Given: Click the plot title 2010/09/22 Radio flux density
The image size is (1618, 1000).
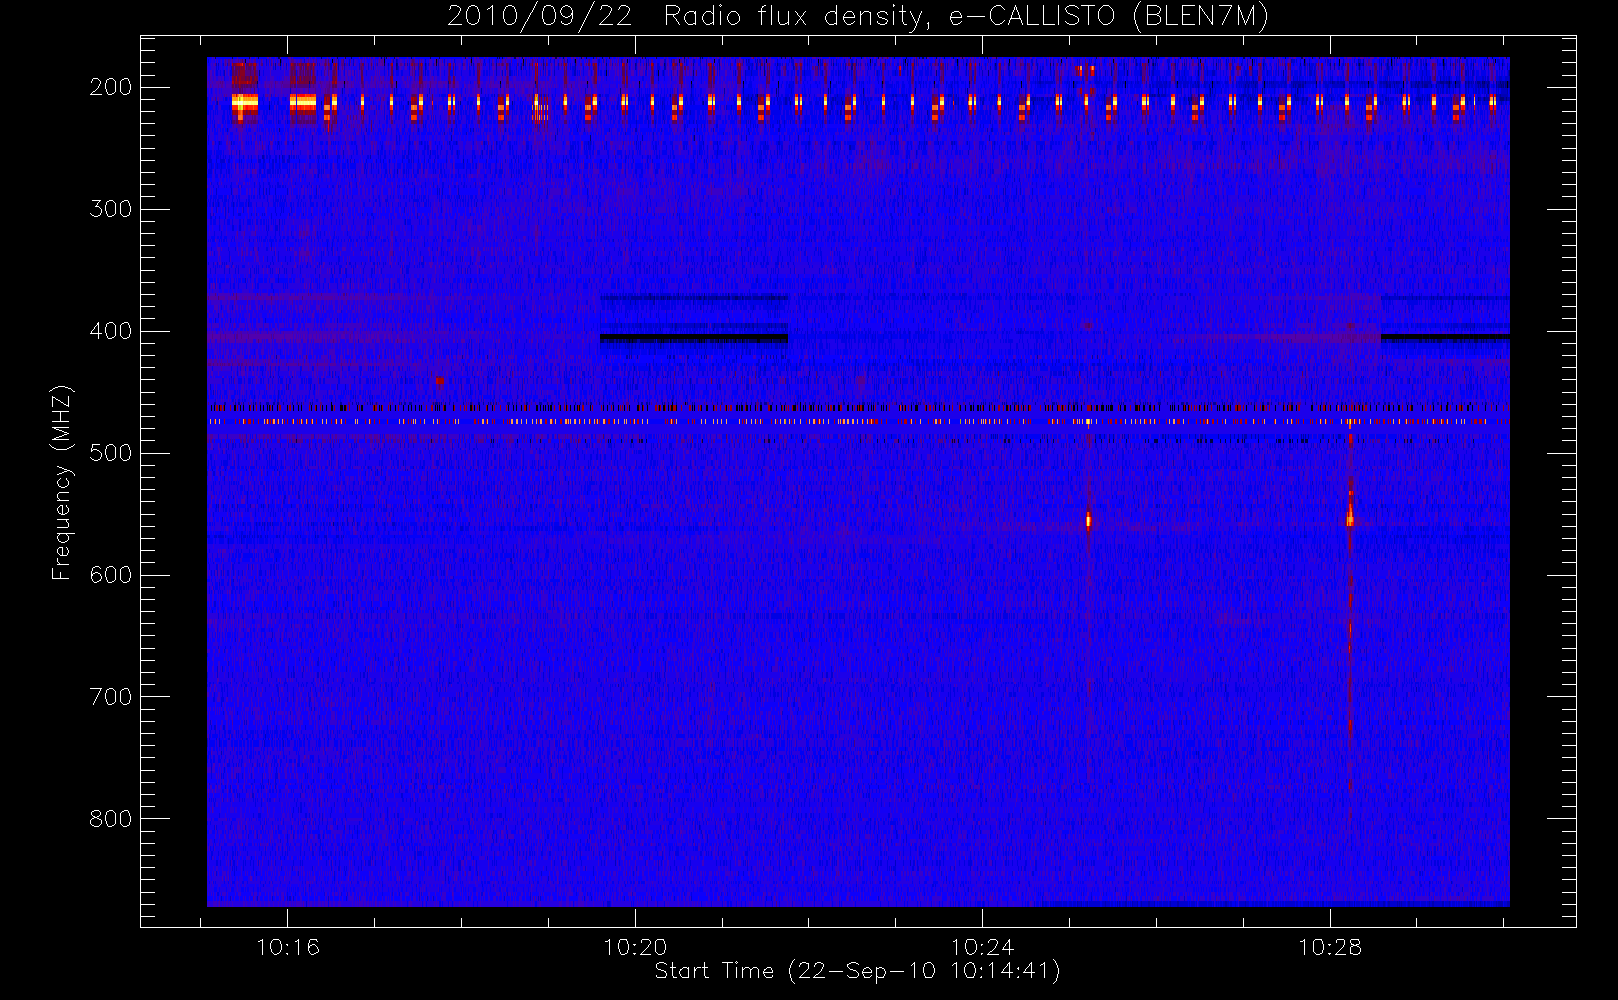Looking at the screenshot, I should point(858,16).
